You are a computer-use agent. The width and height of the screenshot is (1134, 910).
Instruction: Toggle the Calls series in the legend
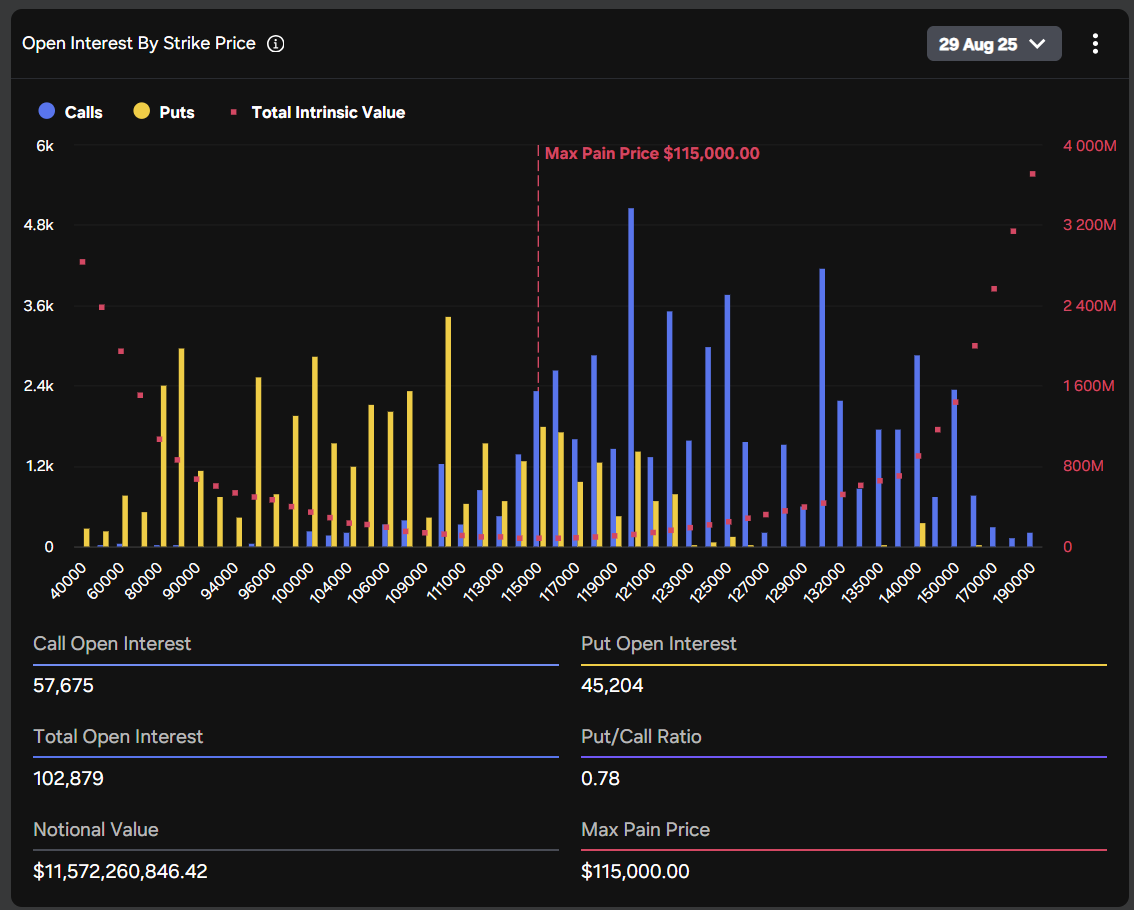pyautogui.click(x=71, y=112)
